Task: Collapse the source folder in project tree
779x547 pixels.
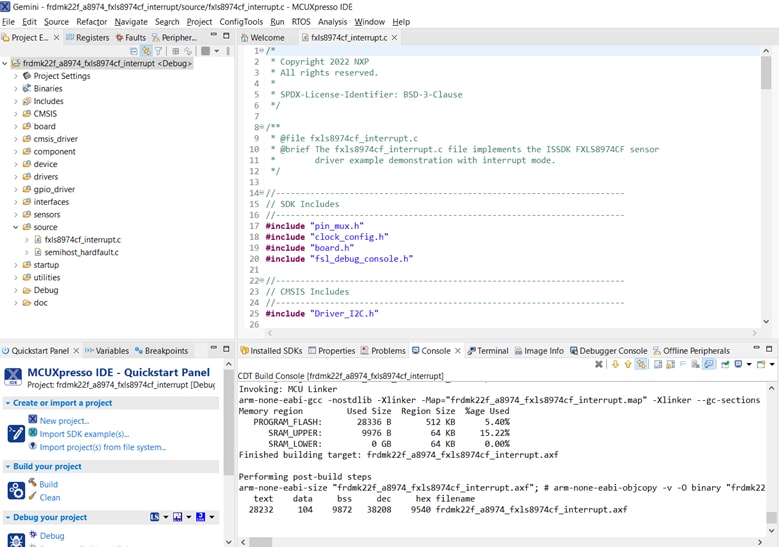Action: [16, 227]
